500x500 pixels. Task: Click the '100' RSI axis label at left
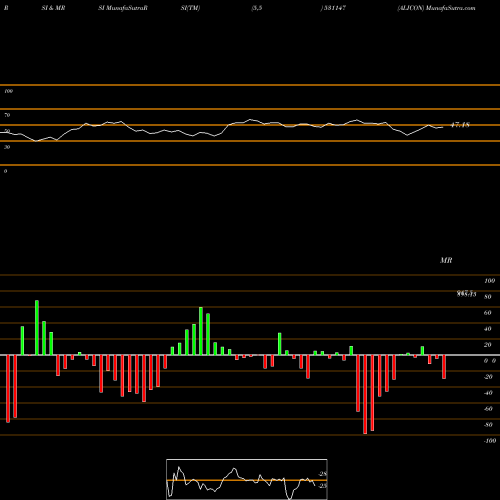point(8,91)
